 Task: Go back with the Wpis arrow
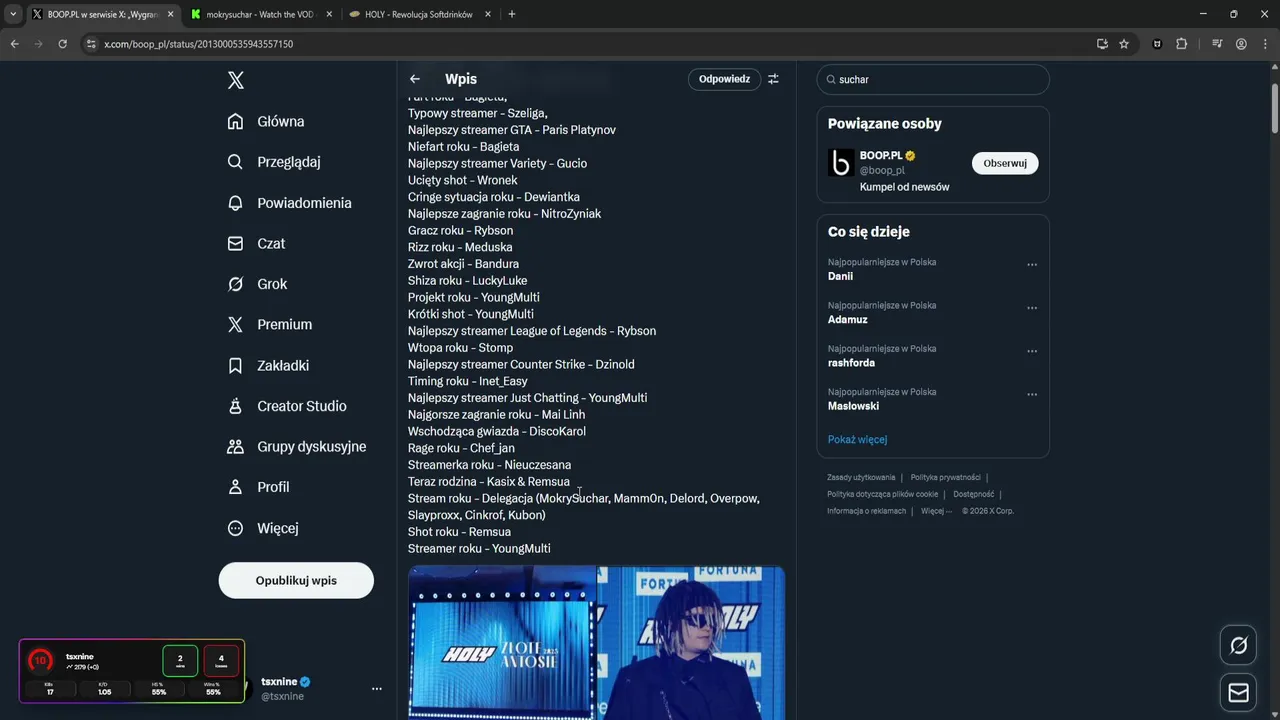point(415,79)
